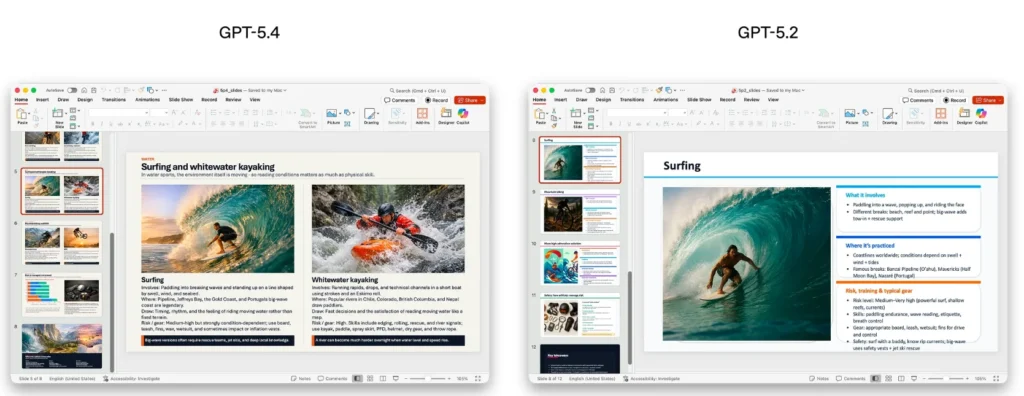Toggle Notes pane in GPT-5.4 status bar

tap(300, 378)
